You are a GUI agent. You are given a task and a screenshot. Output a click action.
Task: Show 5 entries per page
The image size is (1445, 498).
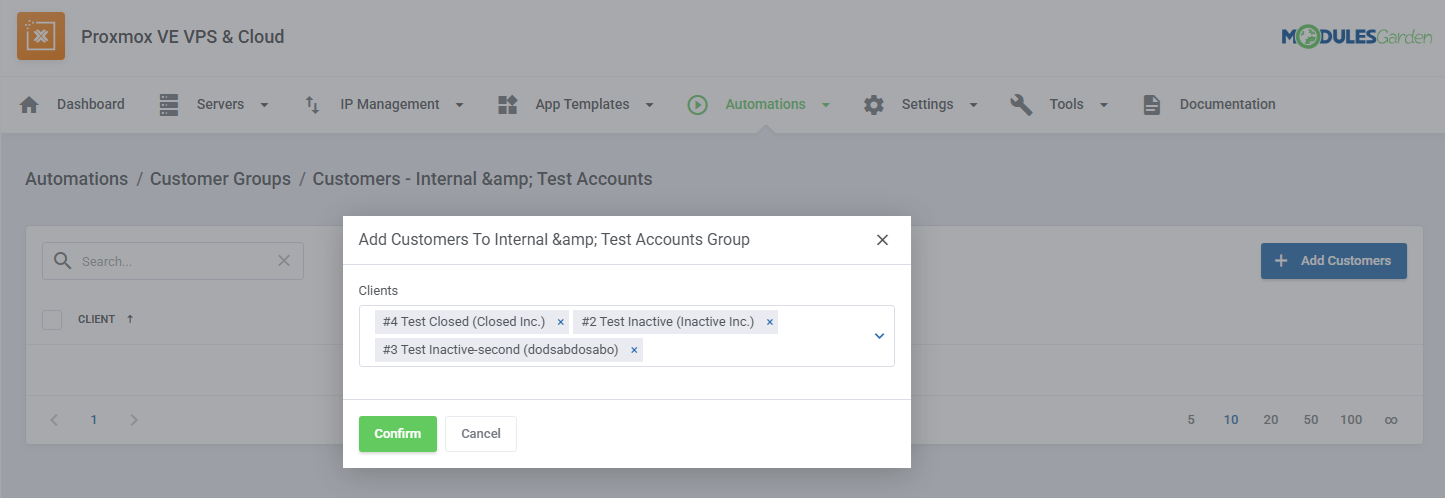click(1191, 420)
